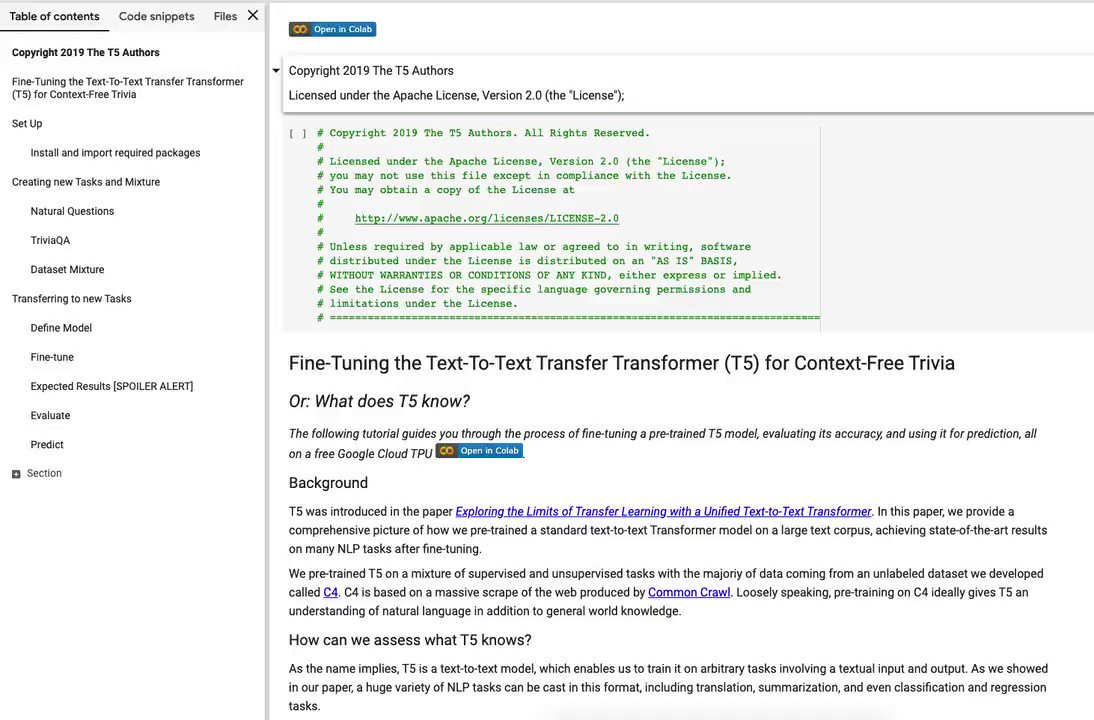Switch to the Code snippets tab
The width and height of the screenshot is (1094, 720).
click(156, 16)
